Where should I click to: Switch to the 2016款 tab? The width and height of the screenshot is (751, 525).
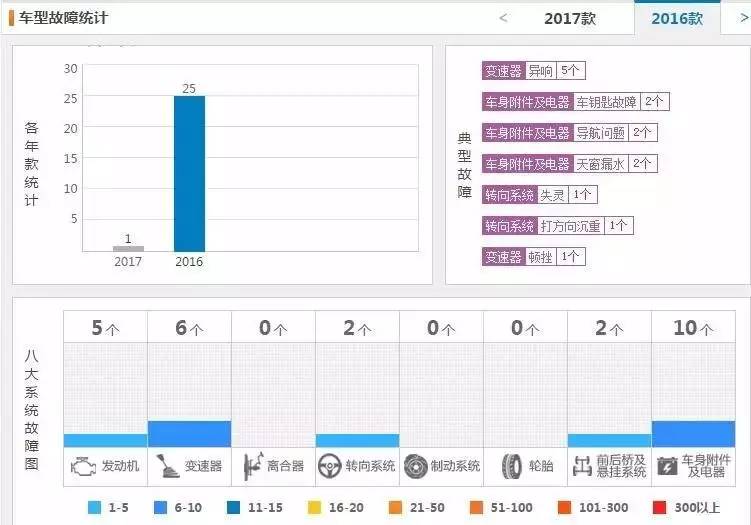[677, 19]
